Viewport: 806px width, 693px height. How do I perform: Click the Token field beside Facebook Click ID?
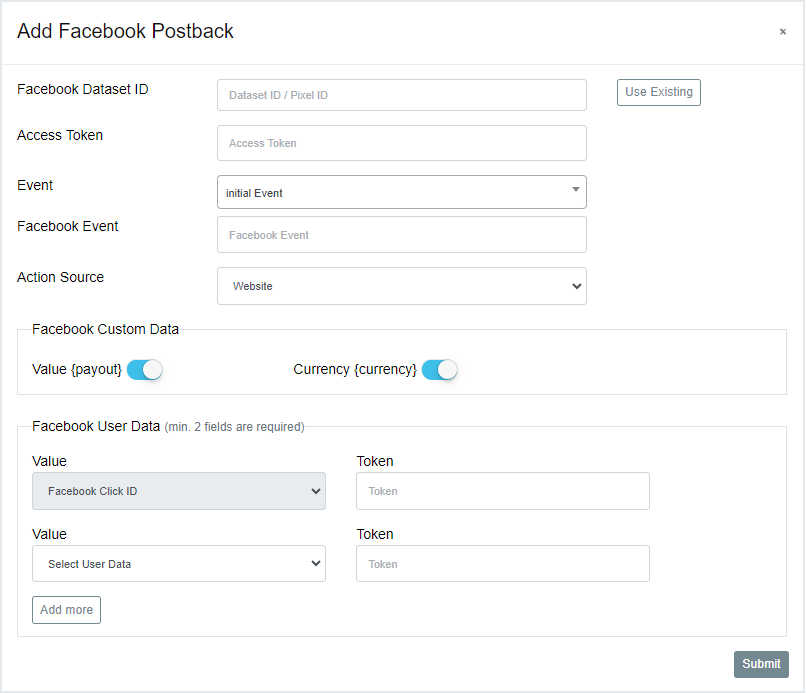pos(502,491)
